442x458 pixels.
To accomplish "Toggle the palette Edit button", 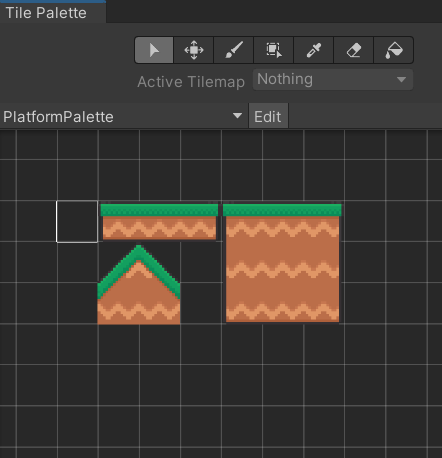I will (x=268, y=116).
